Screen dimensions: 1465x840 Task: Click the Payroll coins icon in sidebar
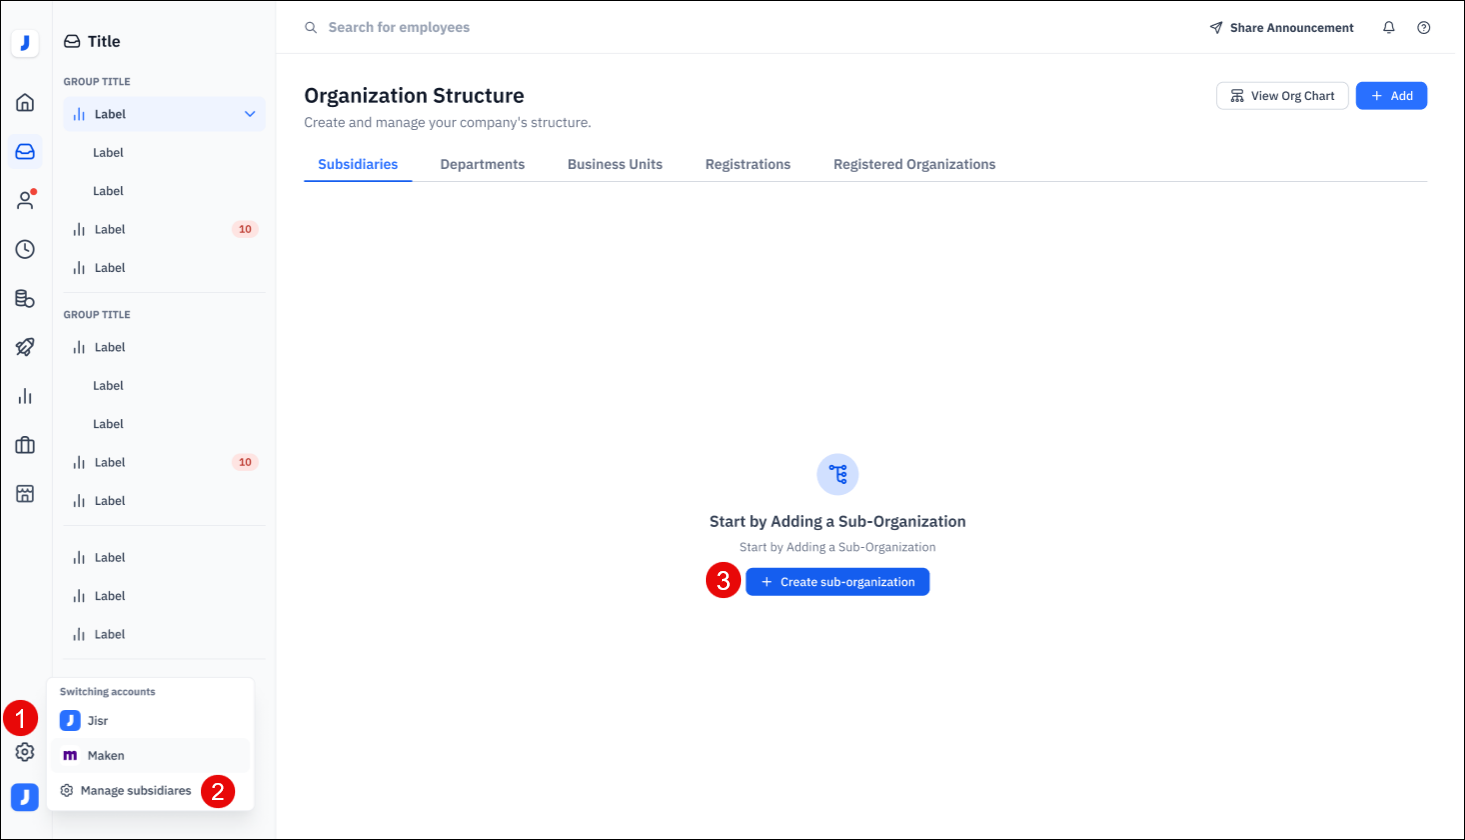(x=24, y=298)
